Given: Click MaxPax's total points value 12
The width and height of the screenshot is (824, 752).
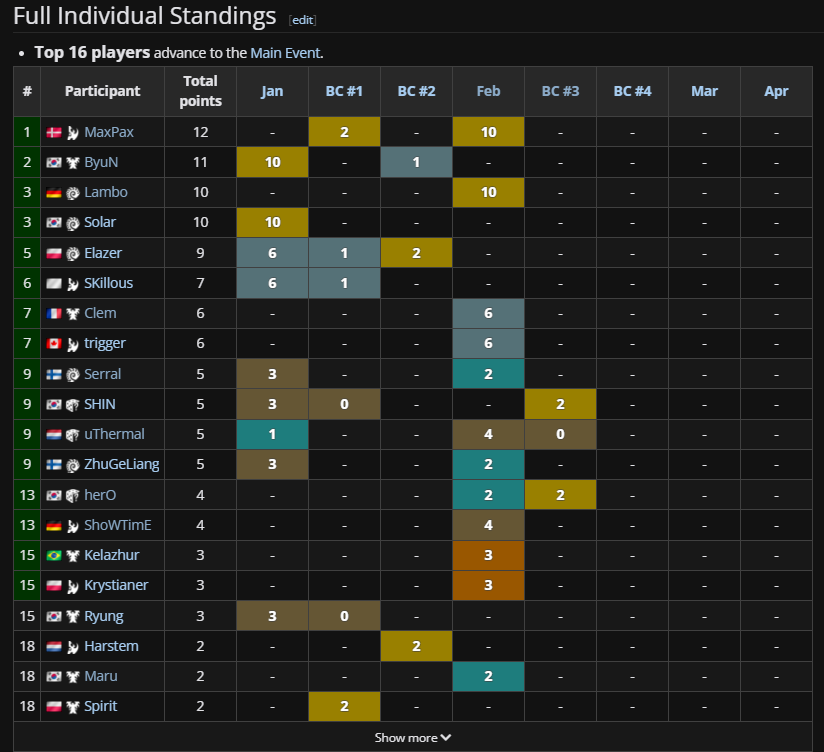Looking at the screenshot, I should [x=200, y=132].
